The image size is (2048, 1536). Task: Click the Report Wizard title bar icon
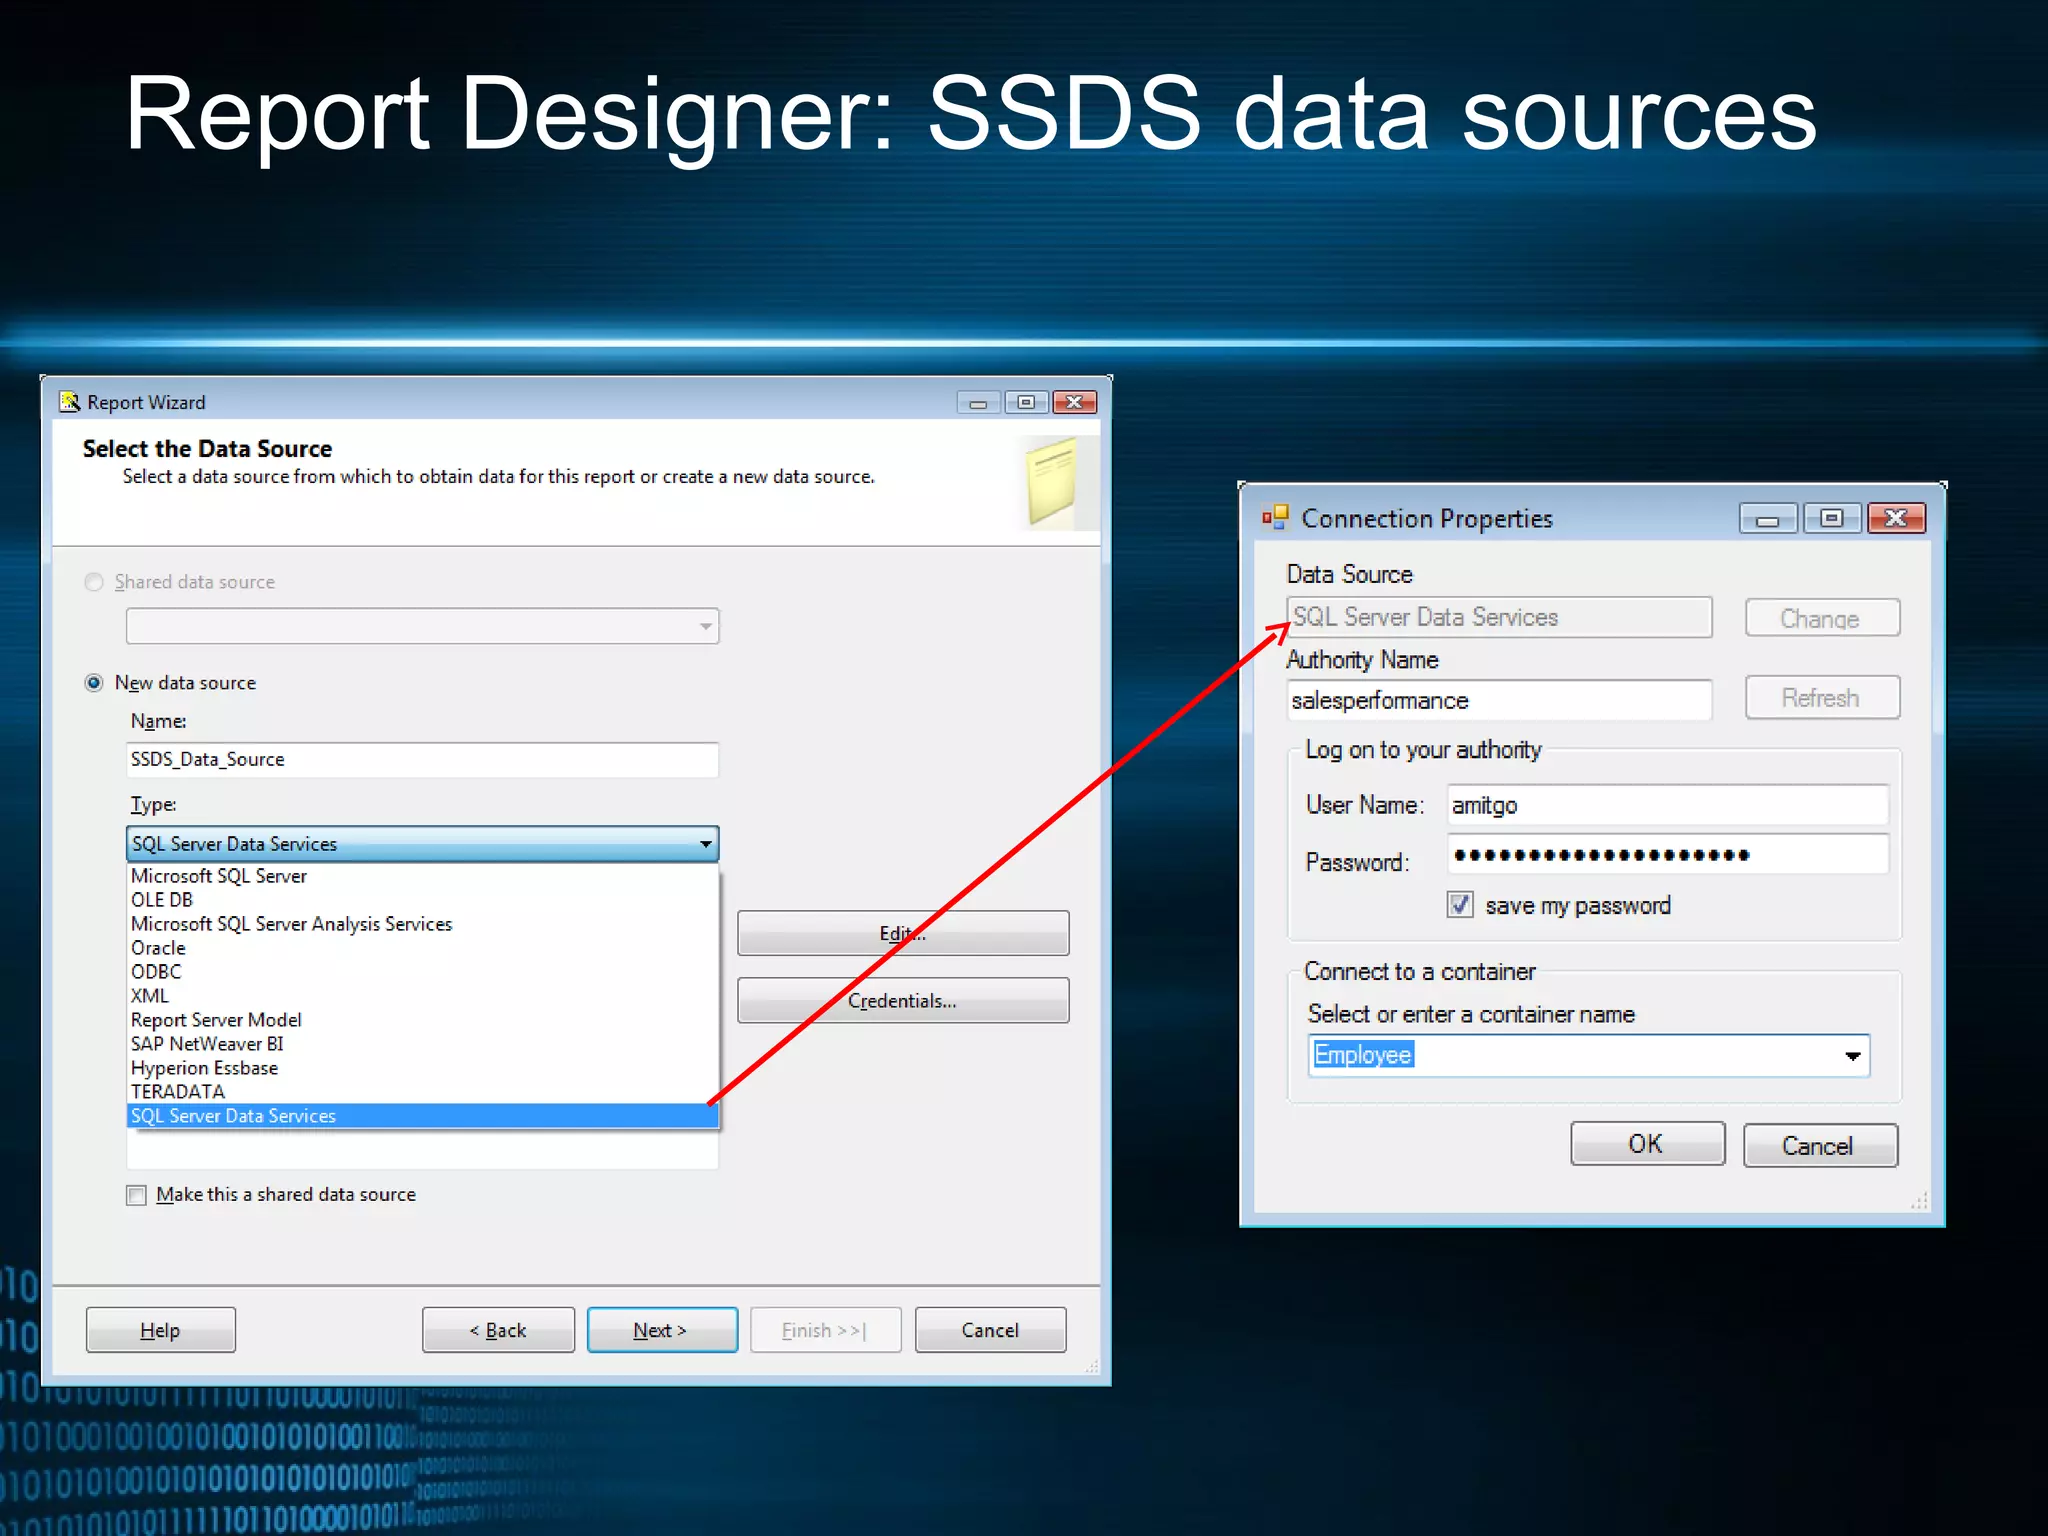(69, 402)
